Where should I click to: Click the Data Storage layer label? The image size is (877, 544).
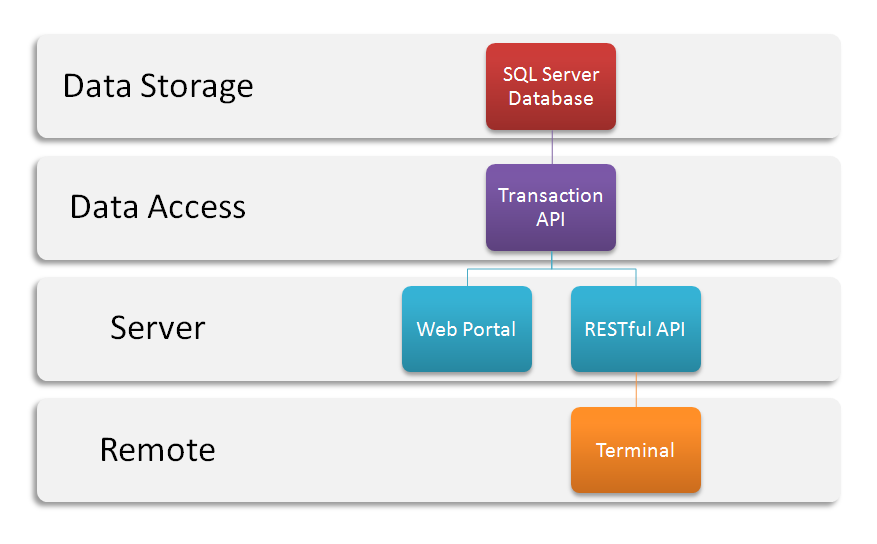pyautogui.click(x=158, y=87)
